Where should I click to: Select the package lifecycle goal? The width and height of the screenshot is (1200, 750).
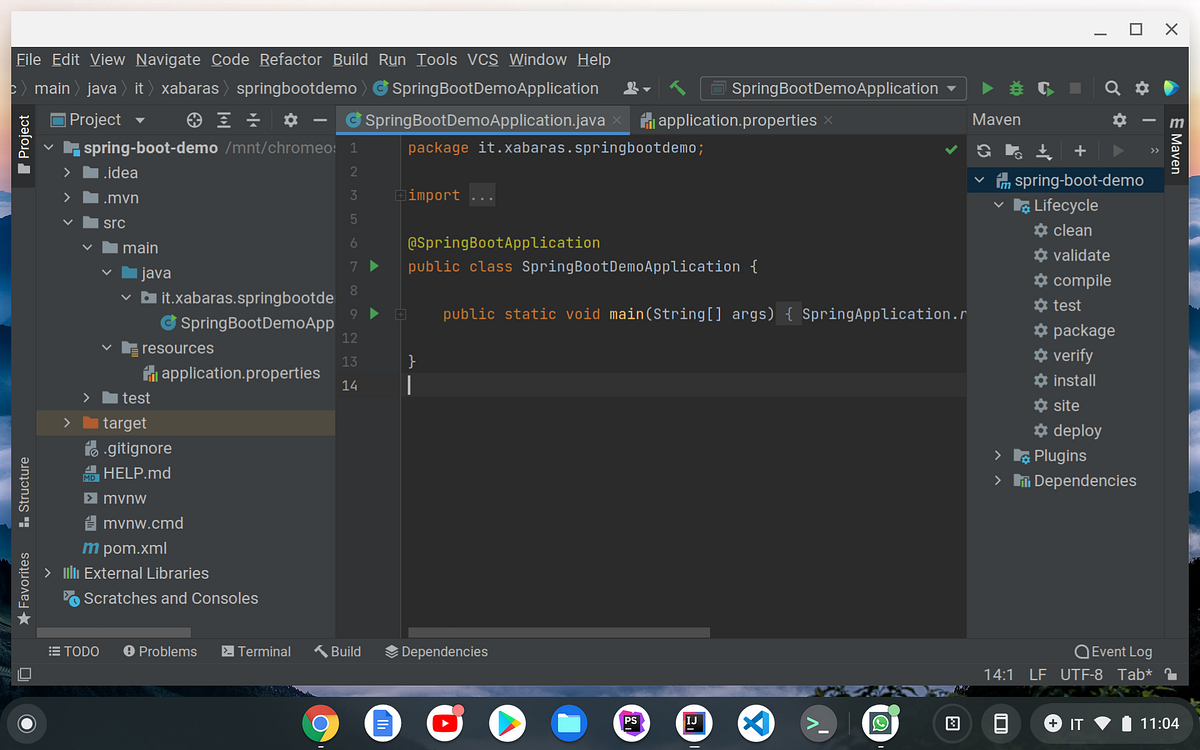pyautogui.click(x=1084, y=330)
